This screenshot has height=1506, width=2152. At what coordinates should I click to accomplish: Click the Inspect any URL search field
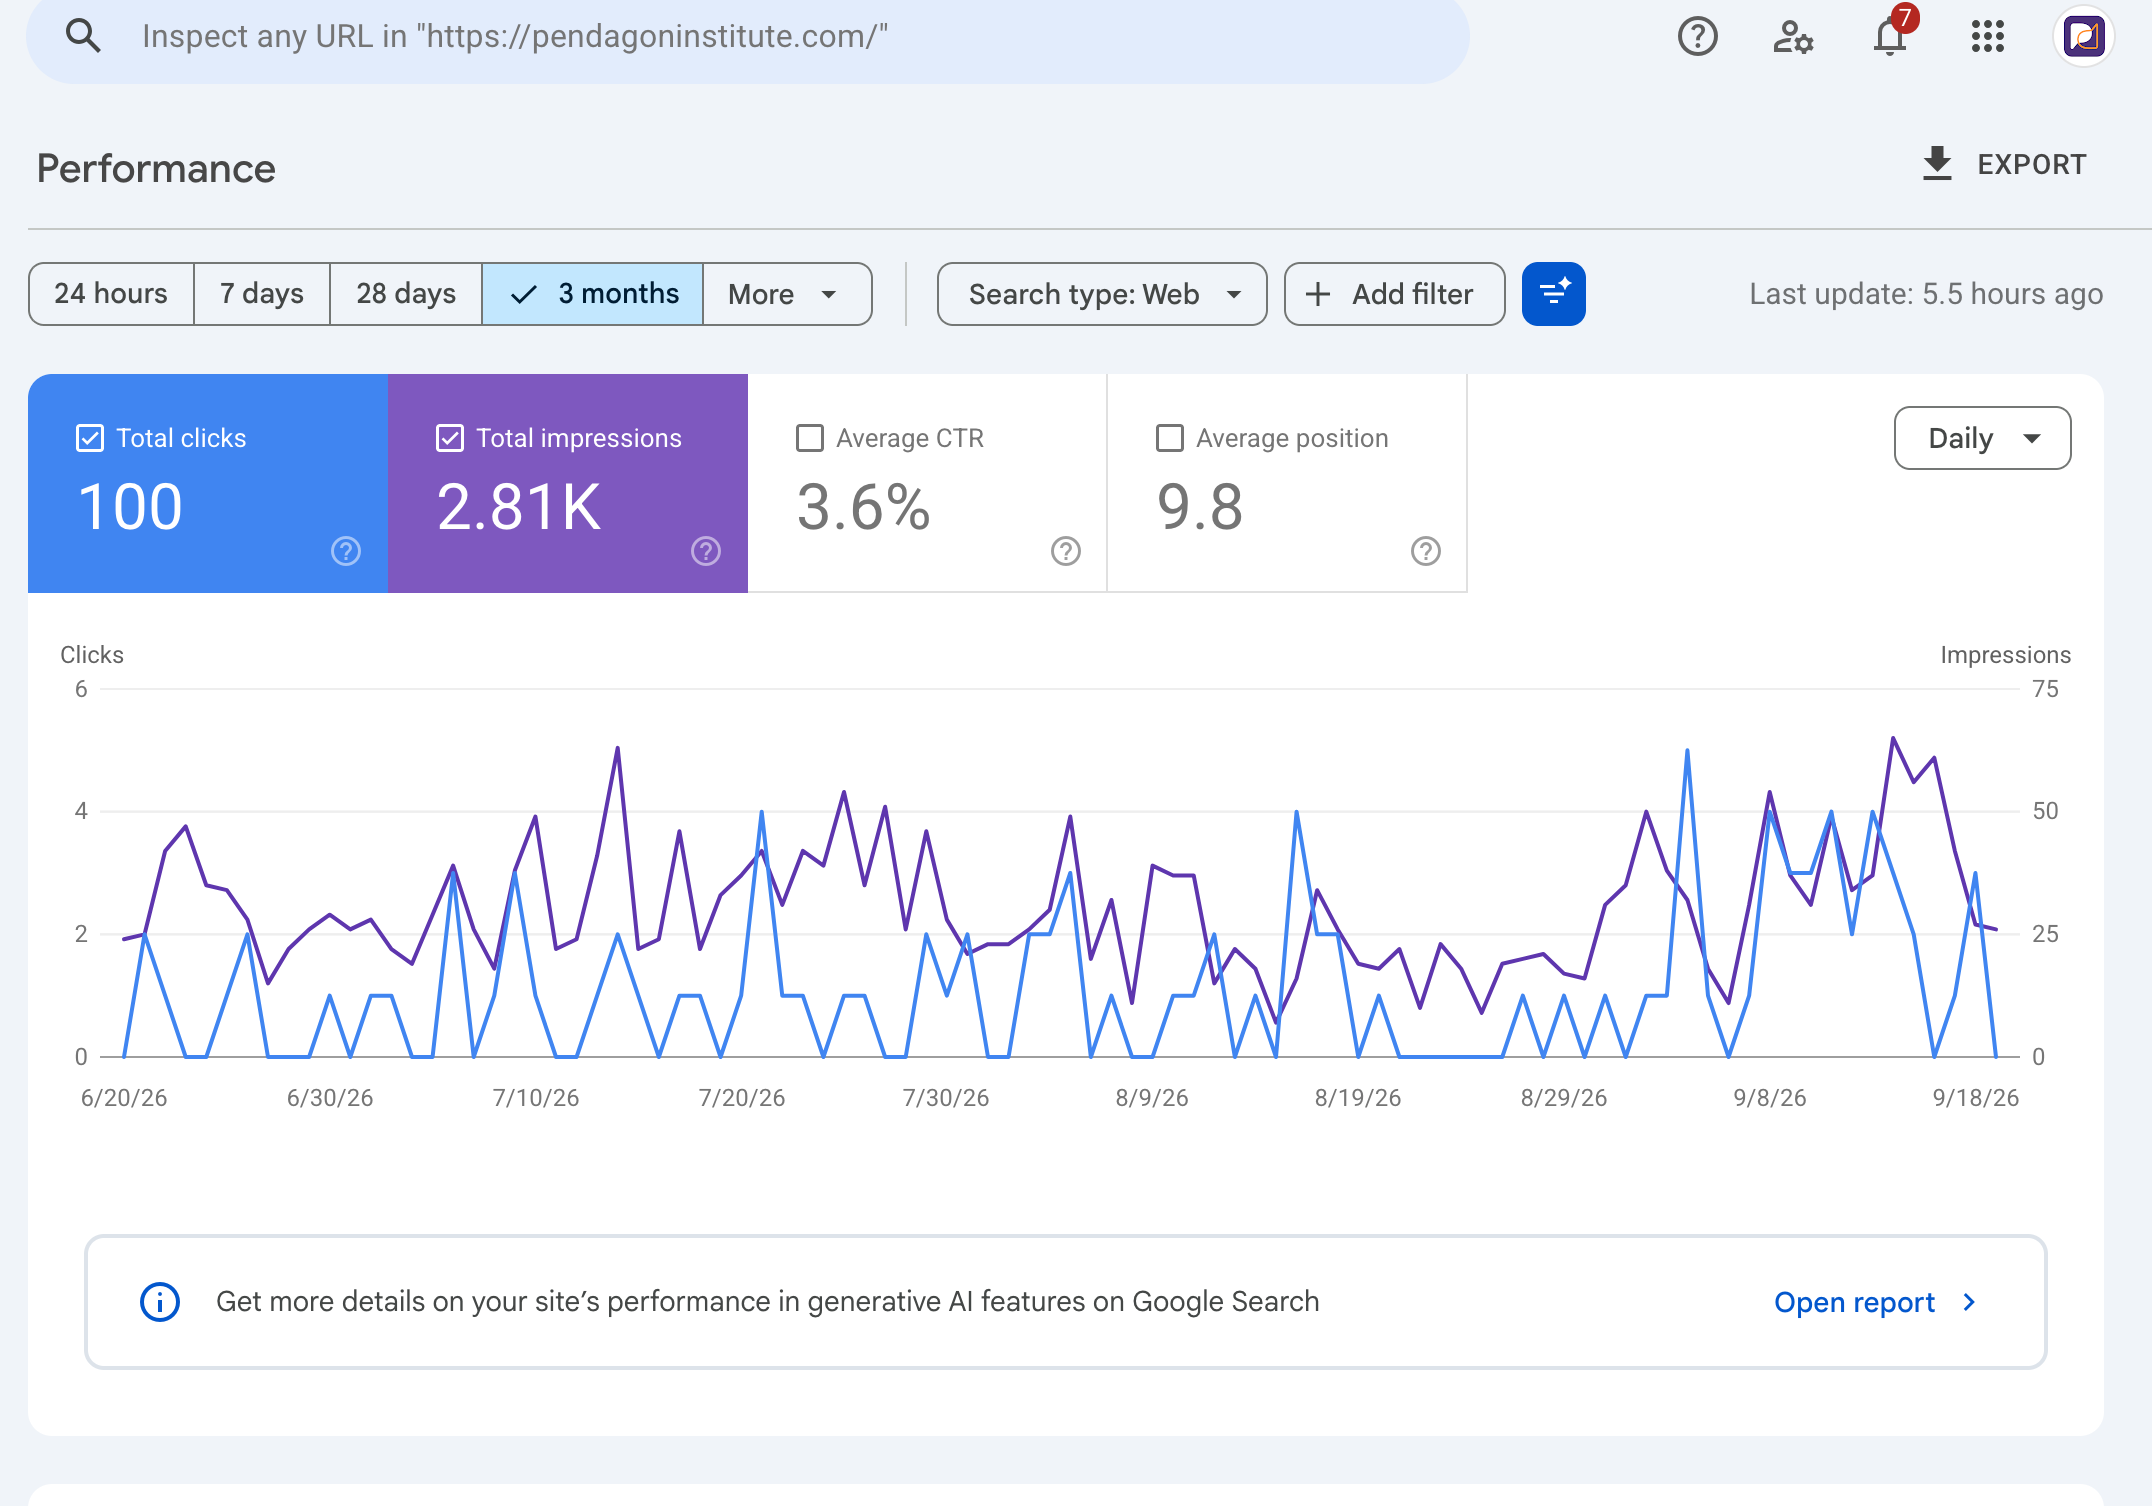(x=748, y=38)
